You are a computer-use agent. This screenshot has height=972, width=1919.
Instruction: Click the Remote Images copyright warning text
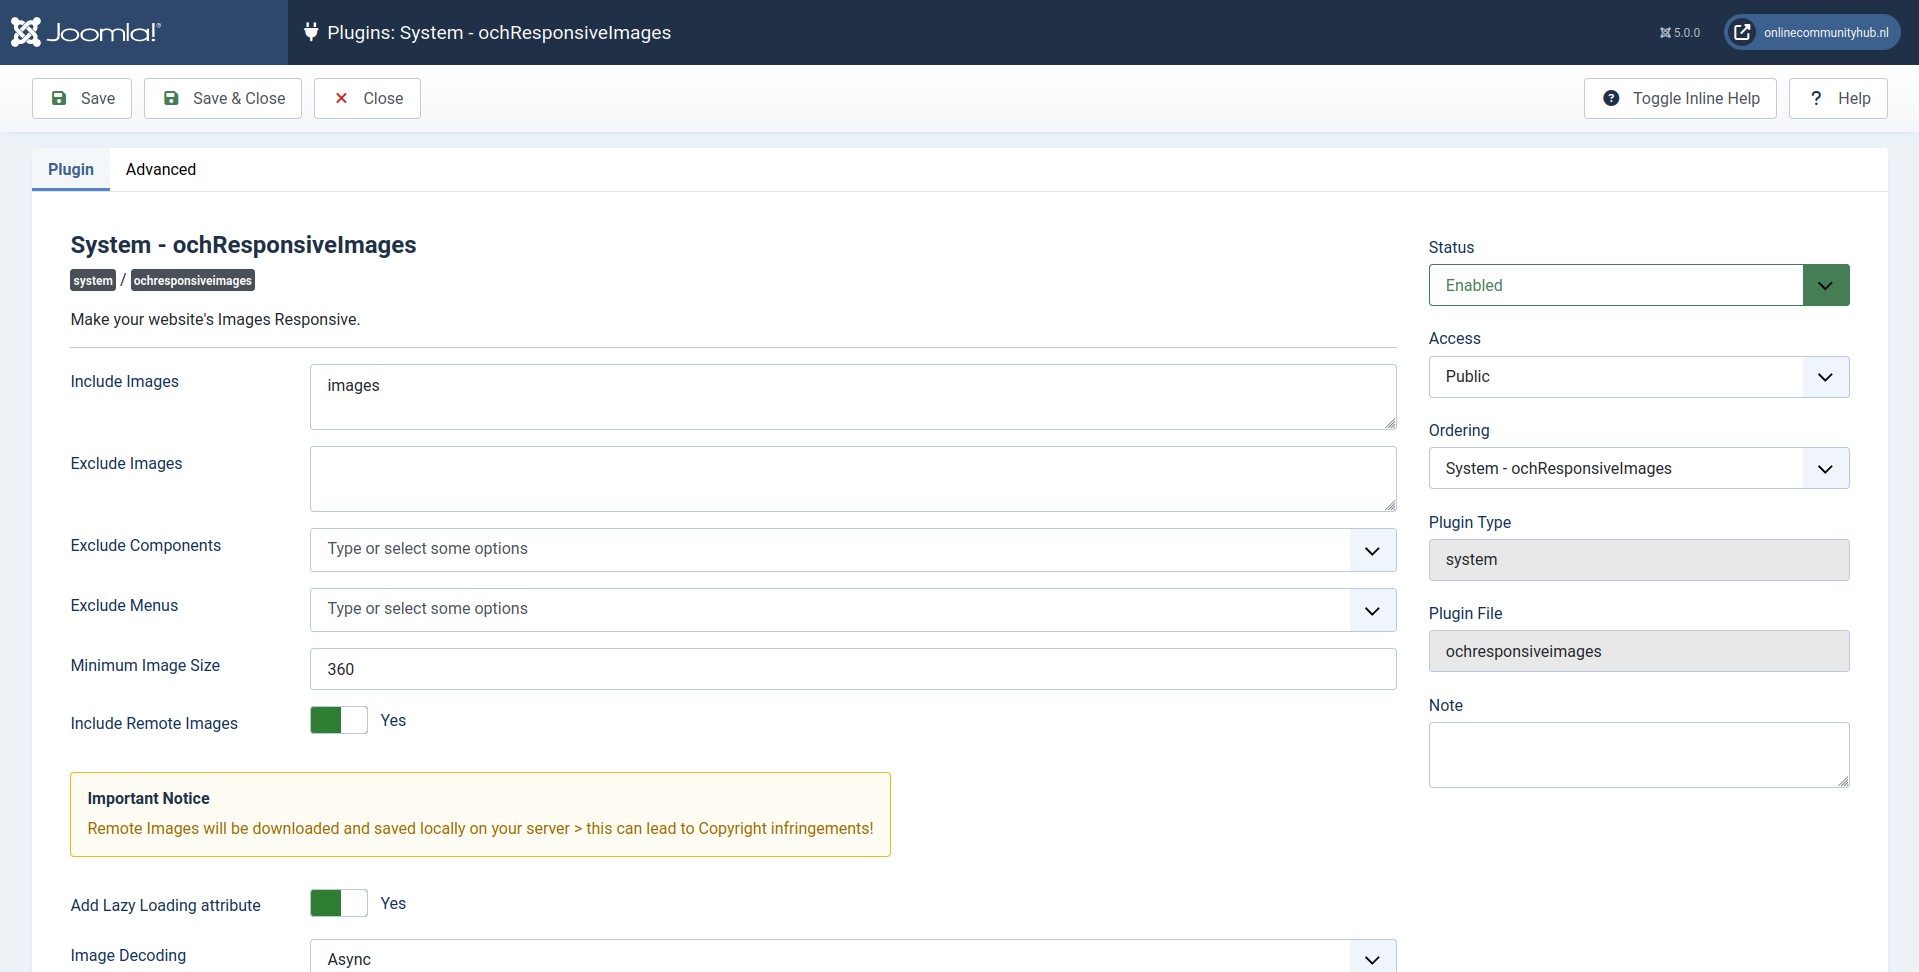(480, 828)
